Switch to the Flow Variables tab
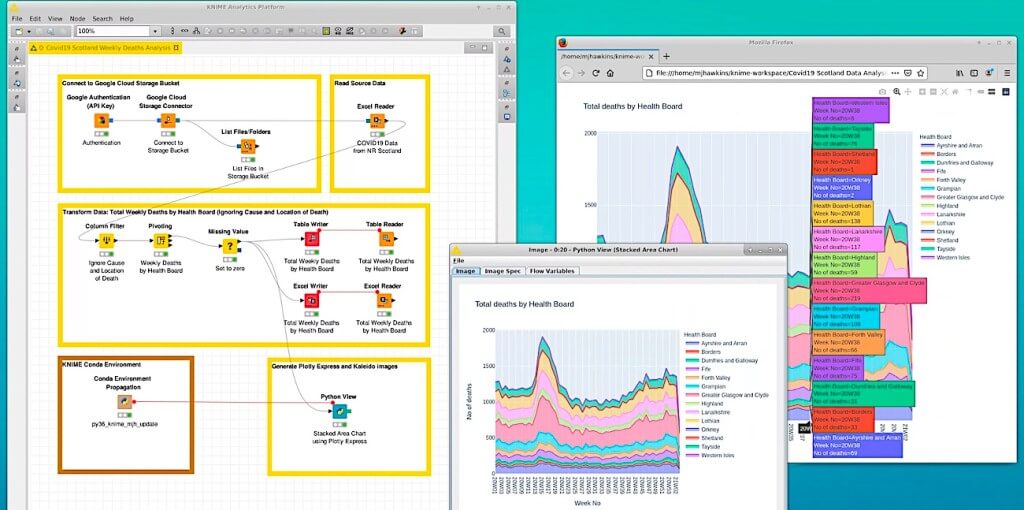 click(552, 271)
